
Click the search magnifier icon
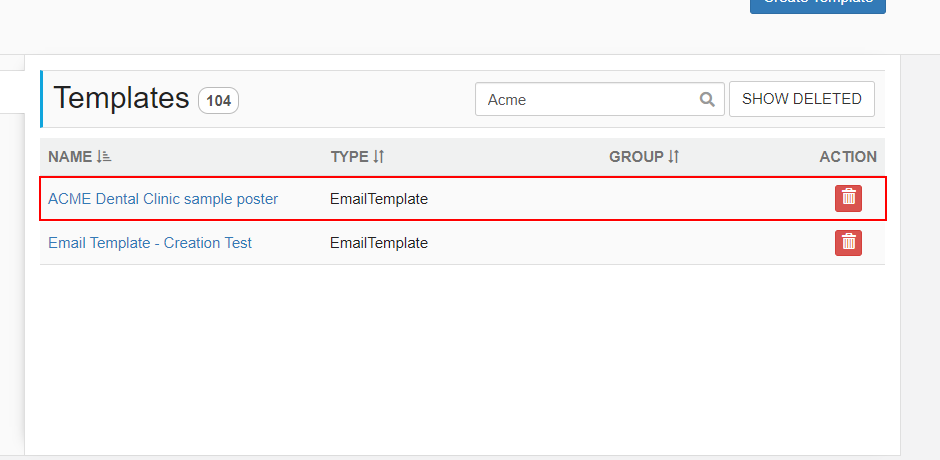pyautogui.click(x=707, y=99)
